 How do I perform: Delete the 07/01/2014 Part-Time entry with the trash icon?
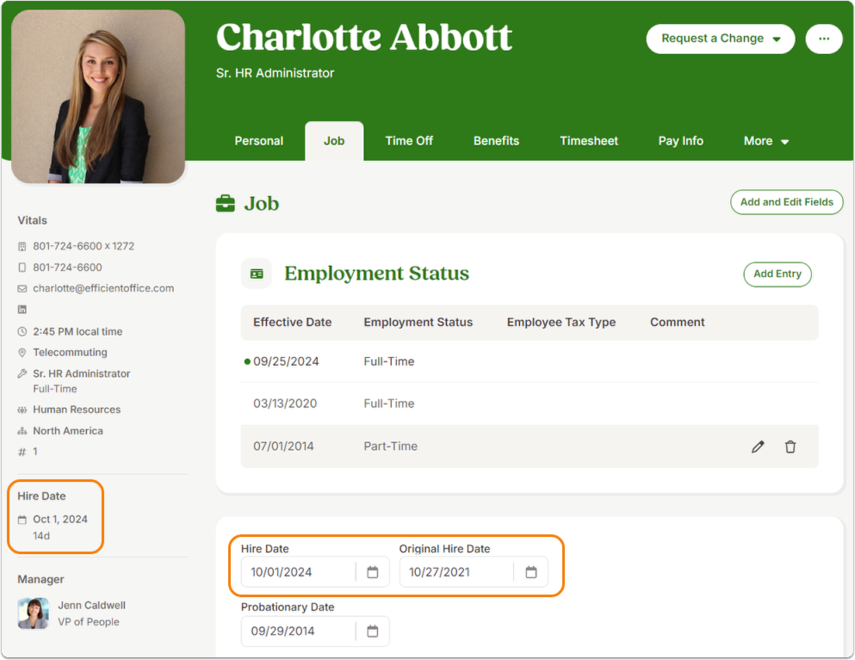790,447
